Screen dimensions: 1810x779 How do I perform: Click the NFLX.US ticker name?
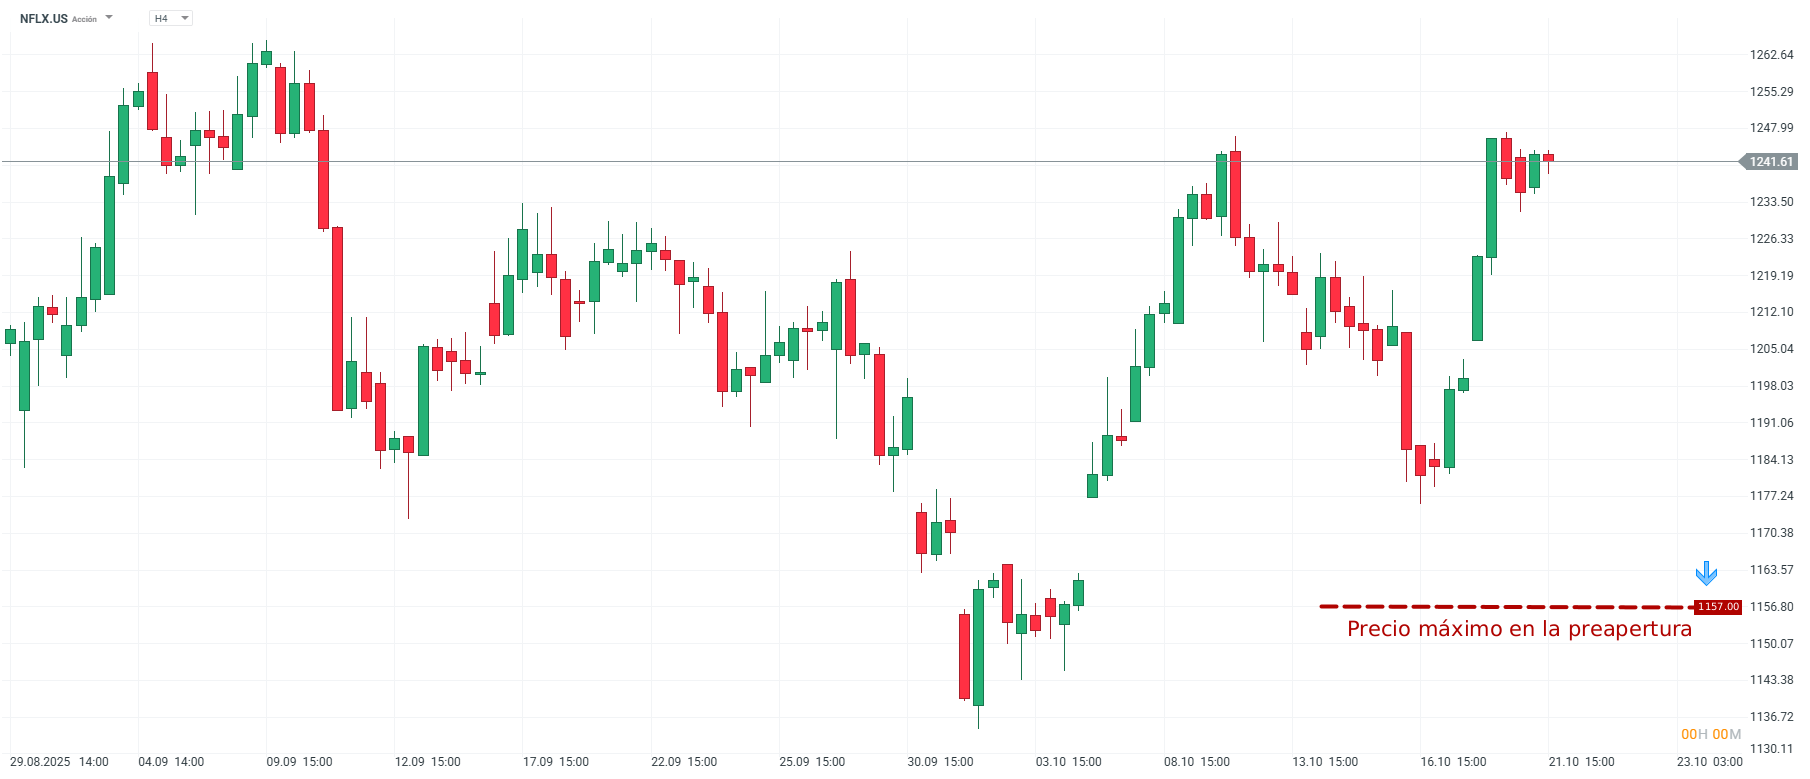click(44, 19)
